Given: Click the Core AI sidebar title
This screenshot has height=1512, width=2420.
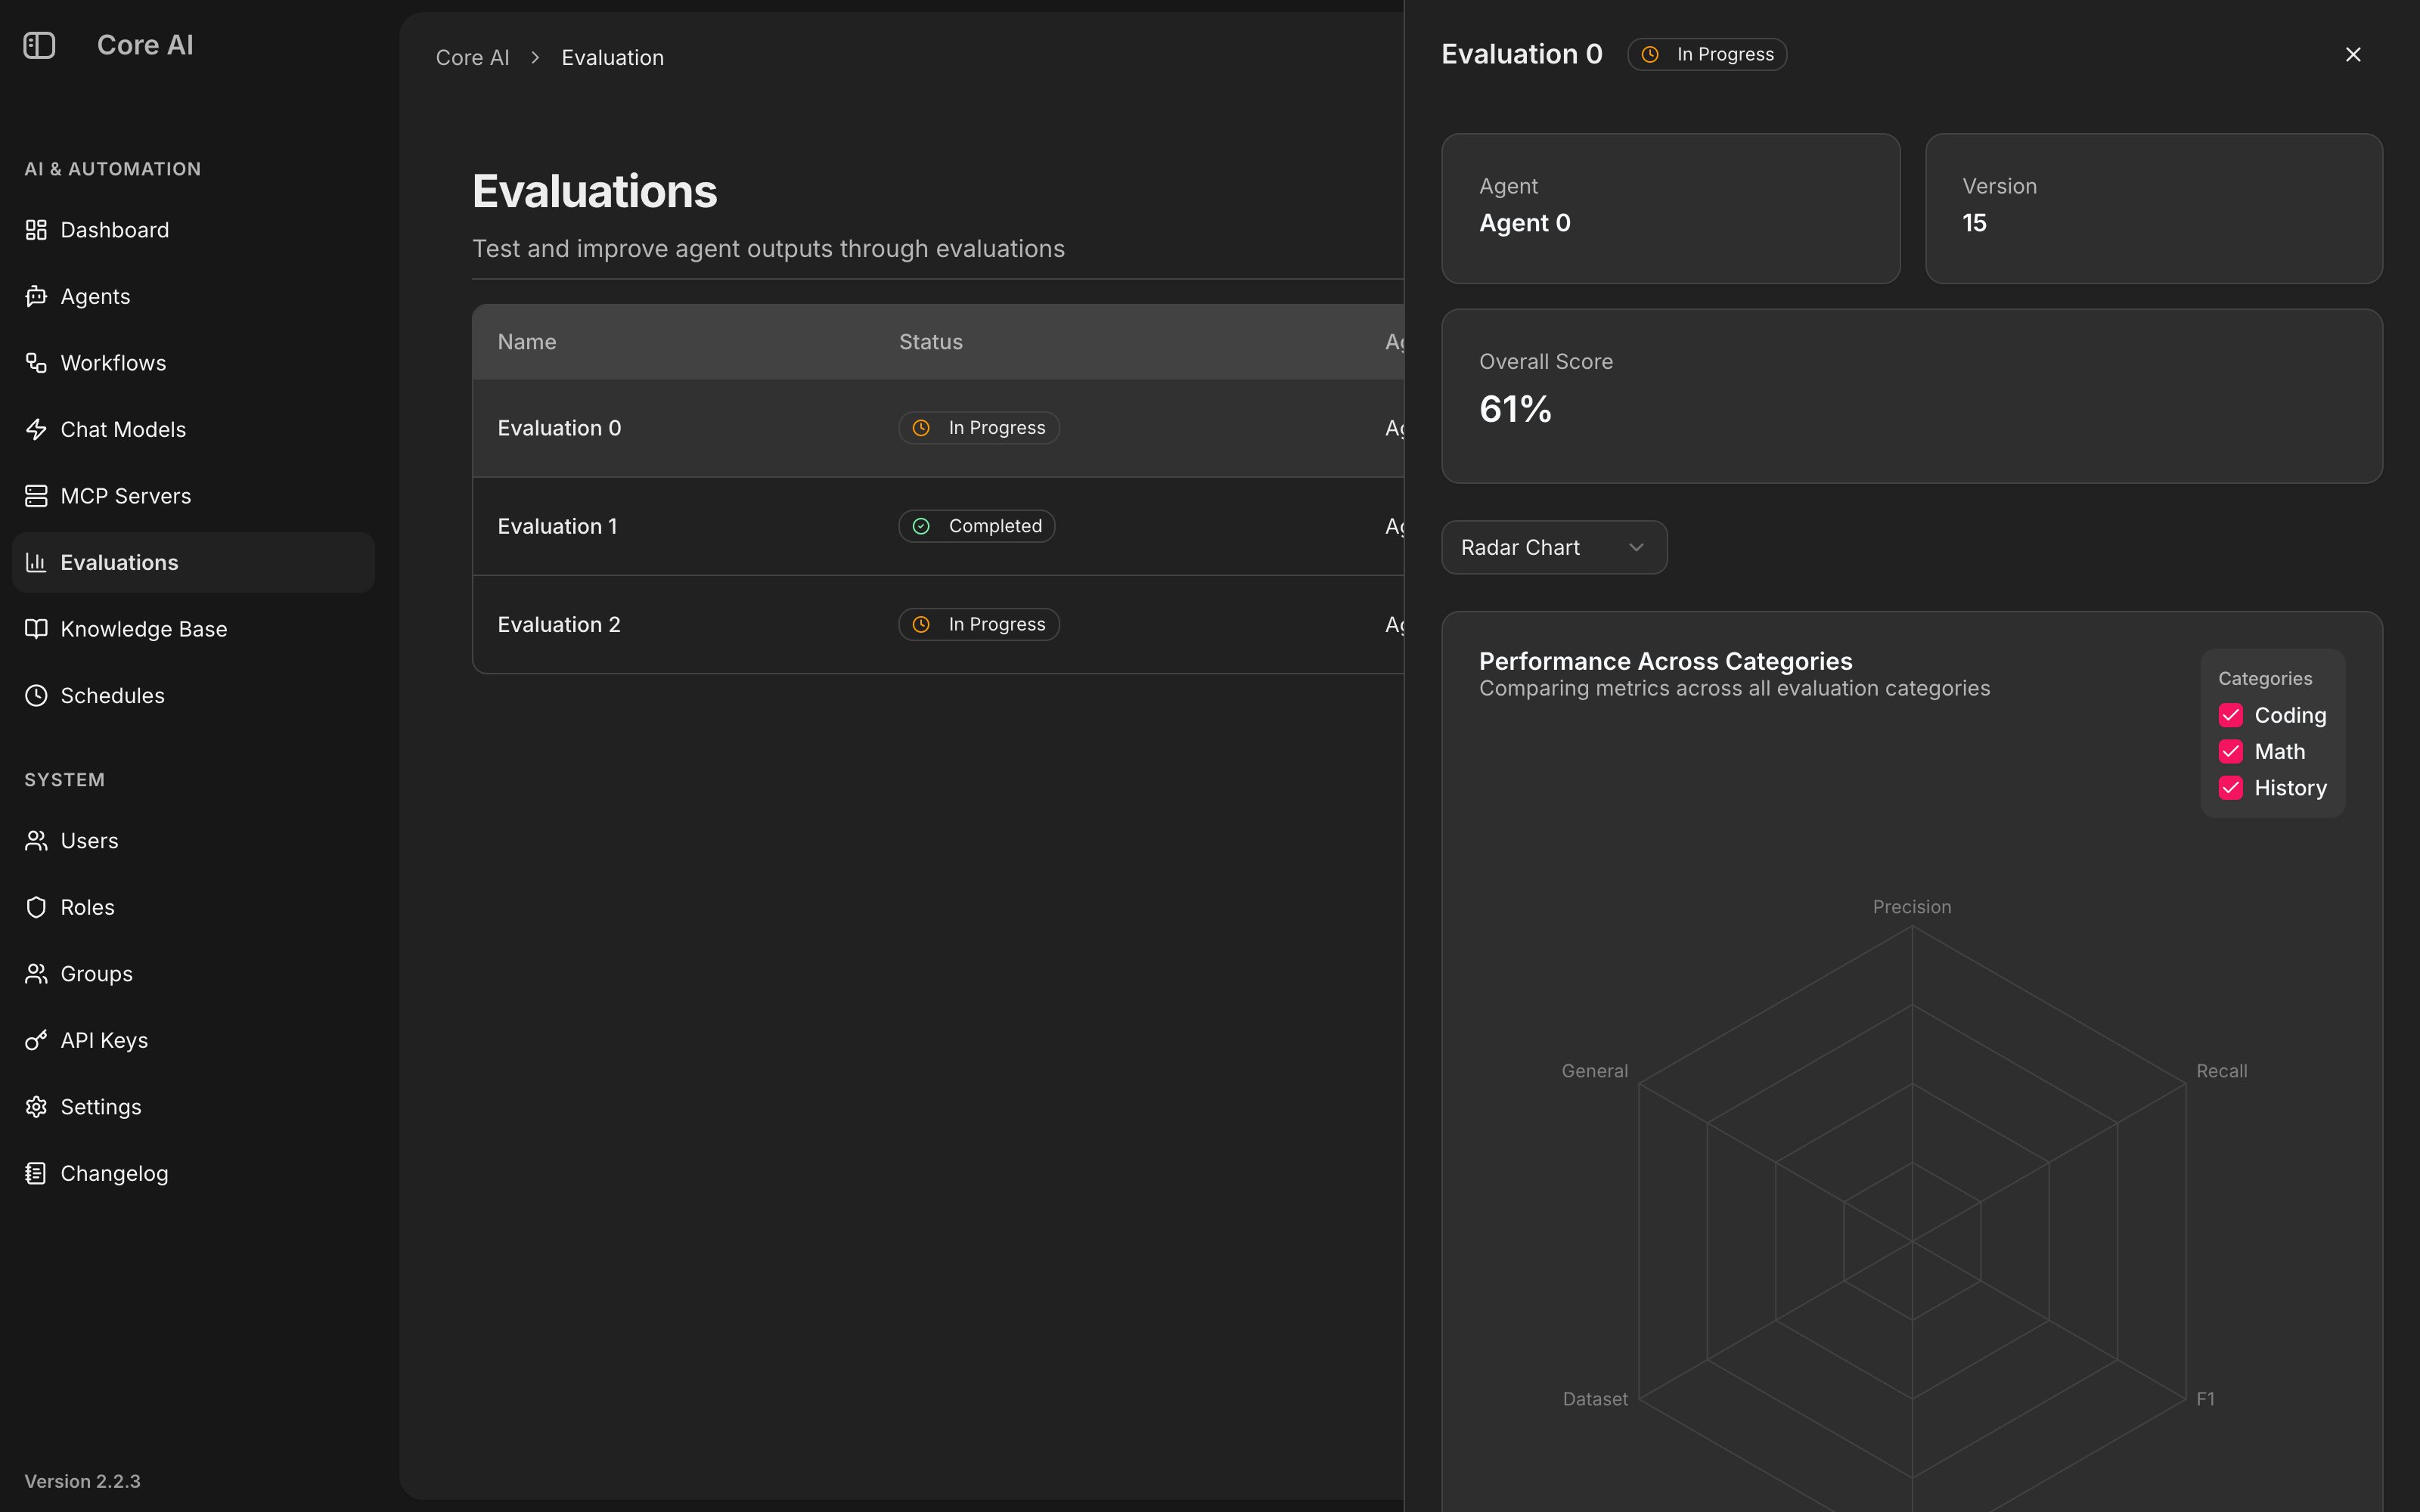Looking at the screenshot, I should 145,45.
